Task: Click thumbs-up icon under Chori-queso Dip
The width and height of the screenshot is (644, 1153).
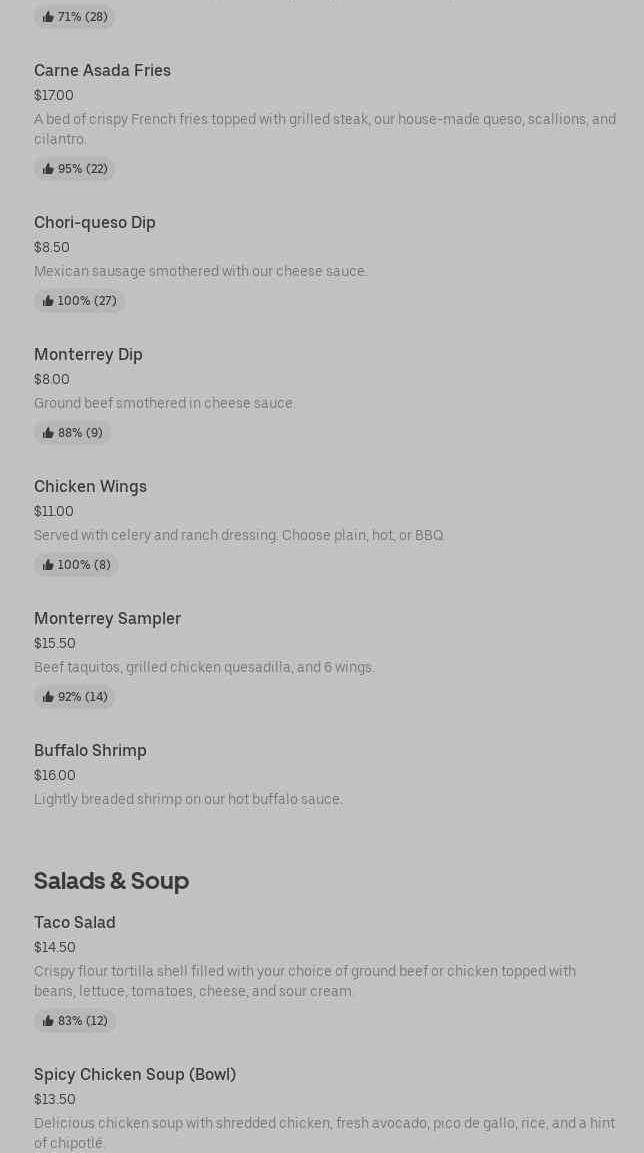Action: pos(48,301)
